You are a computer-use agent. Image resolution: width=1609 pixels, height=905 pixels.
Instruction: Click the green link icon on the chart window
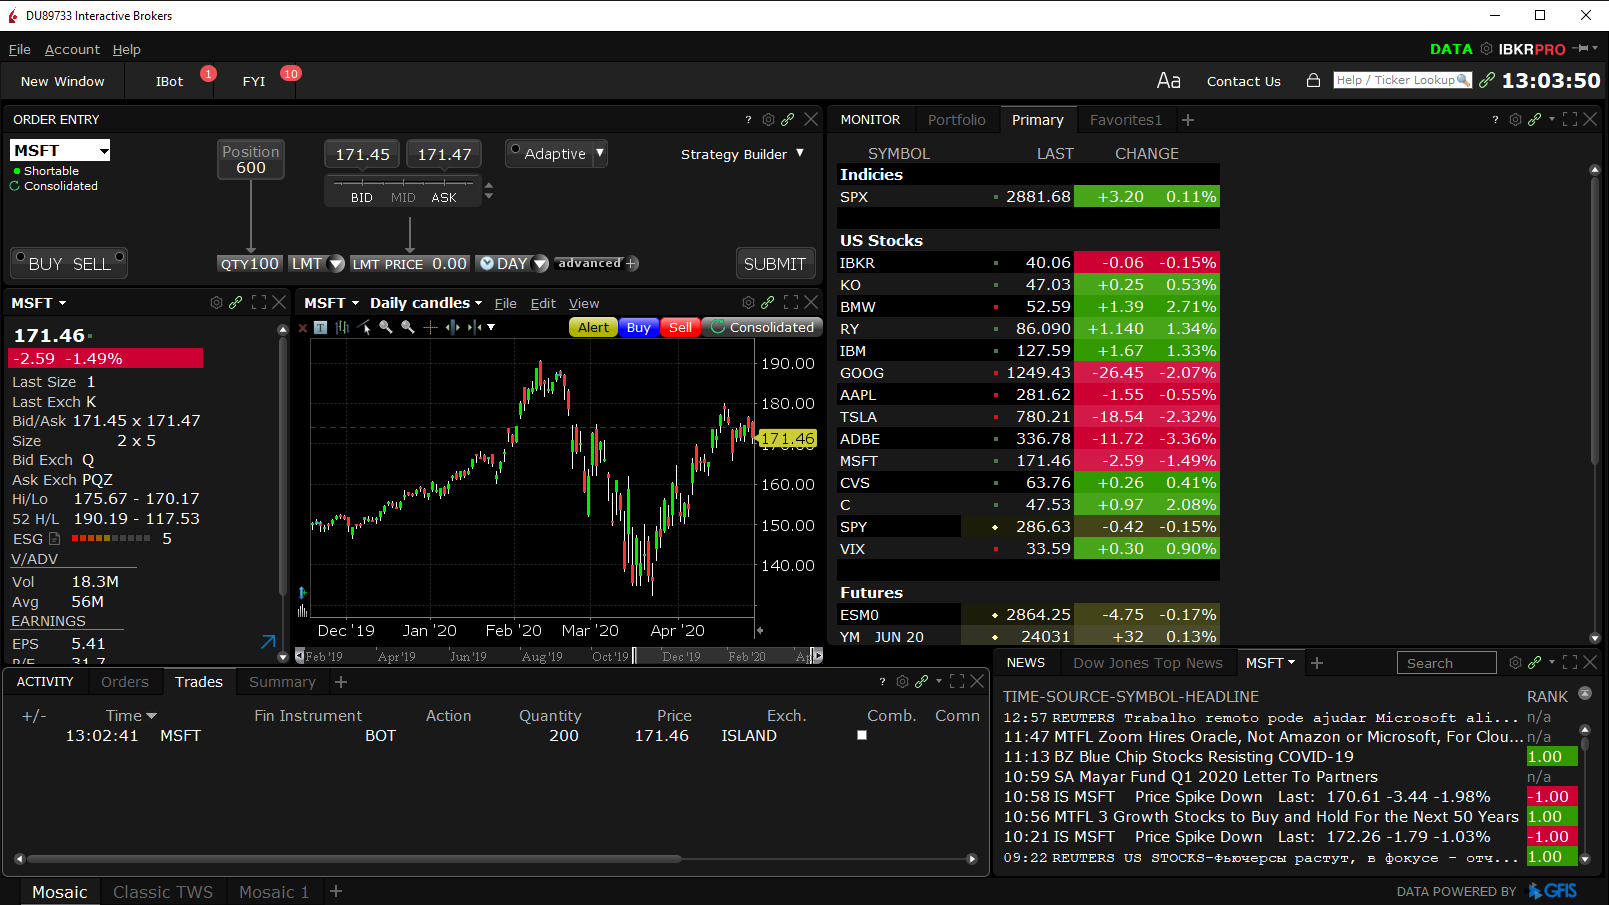[x=768, y=302]
